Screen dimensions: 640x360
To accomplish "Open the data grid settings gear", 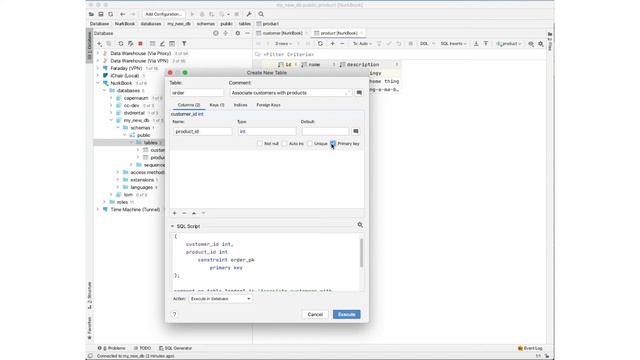I will click(541, 44).
